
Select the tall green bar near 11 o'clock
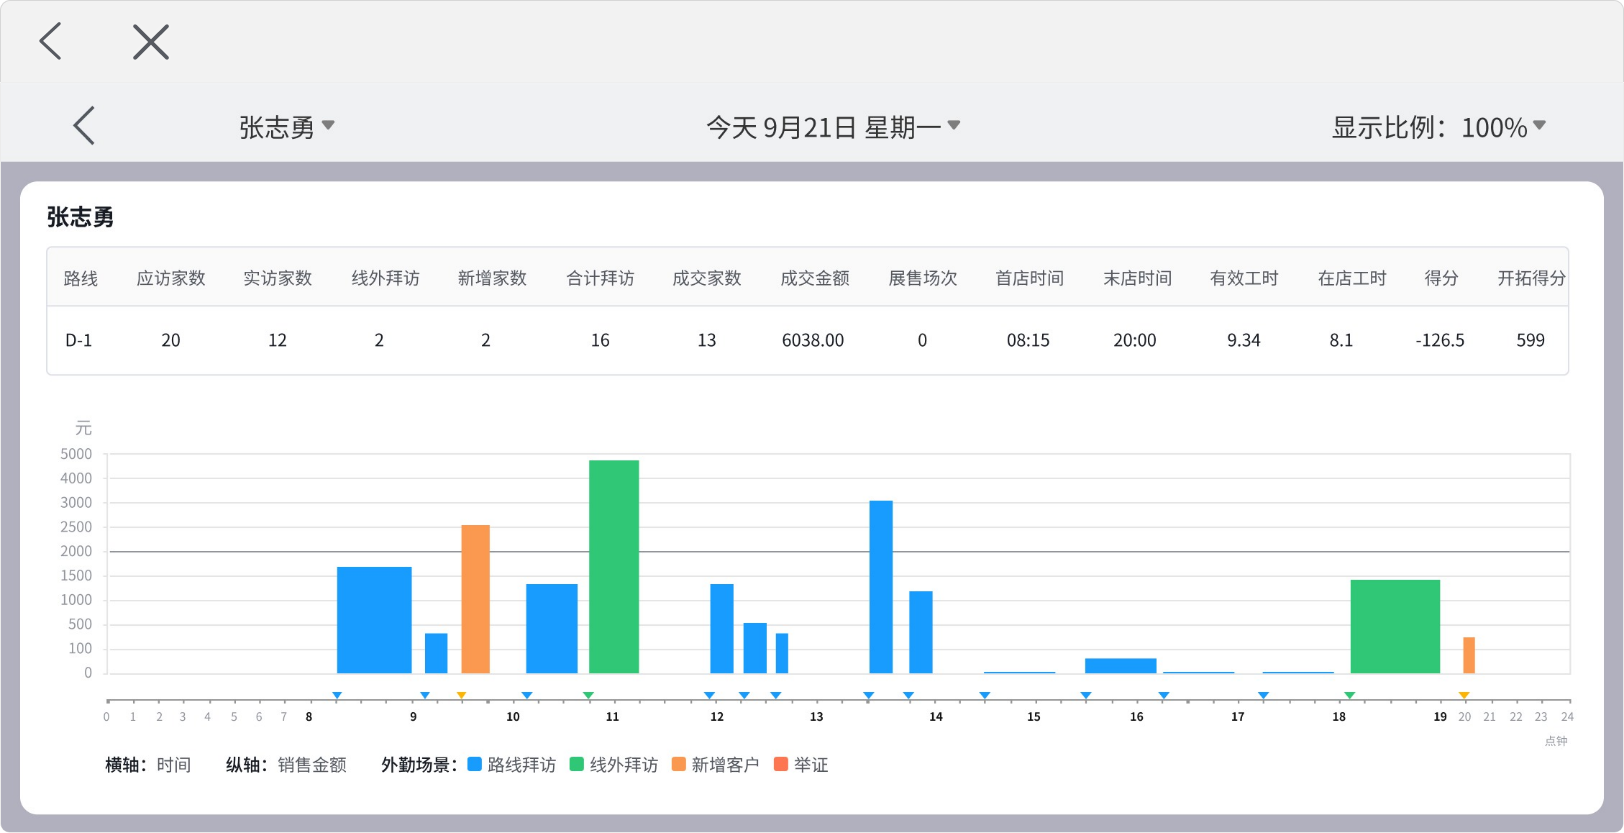(614, 566)
